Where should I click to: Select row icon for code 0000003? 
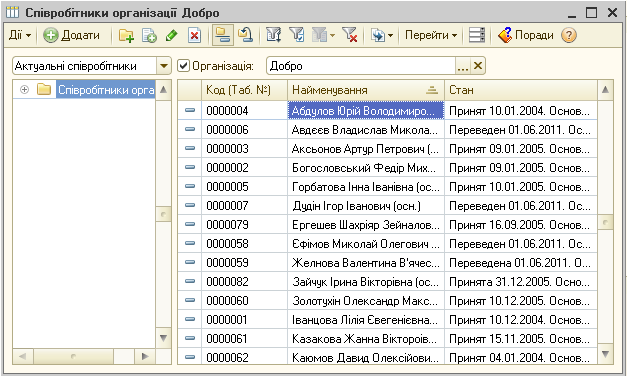pos(190,148)
